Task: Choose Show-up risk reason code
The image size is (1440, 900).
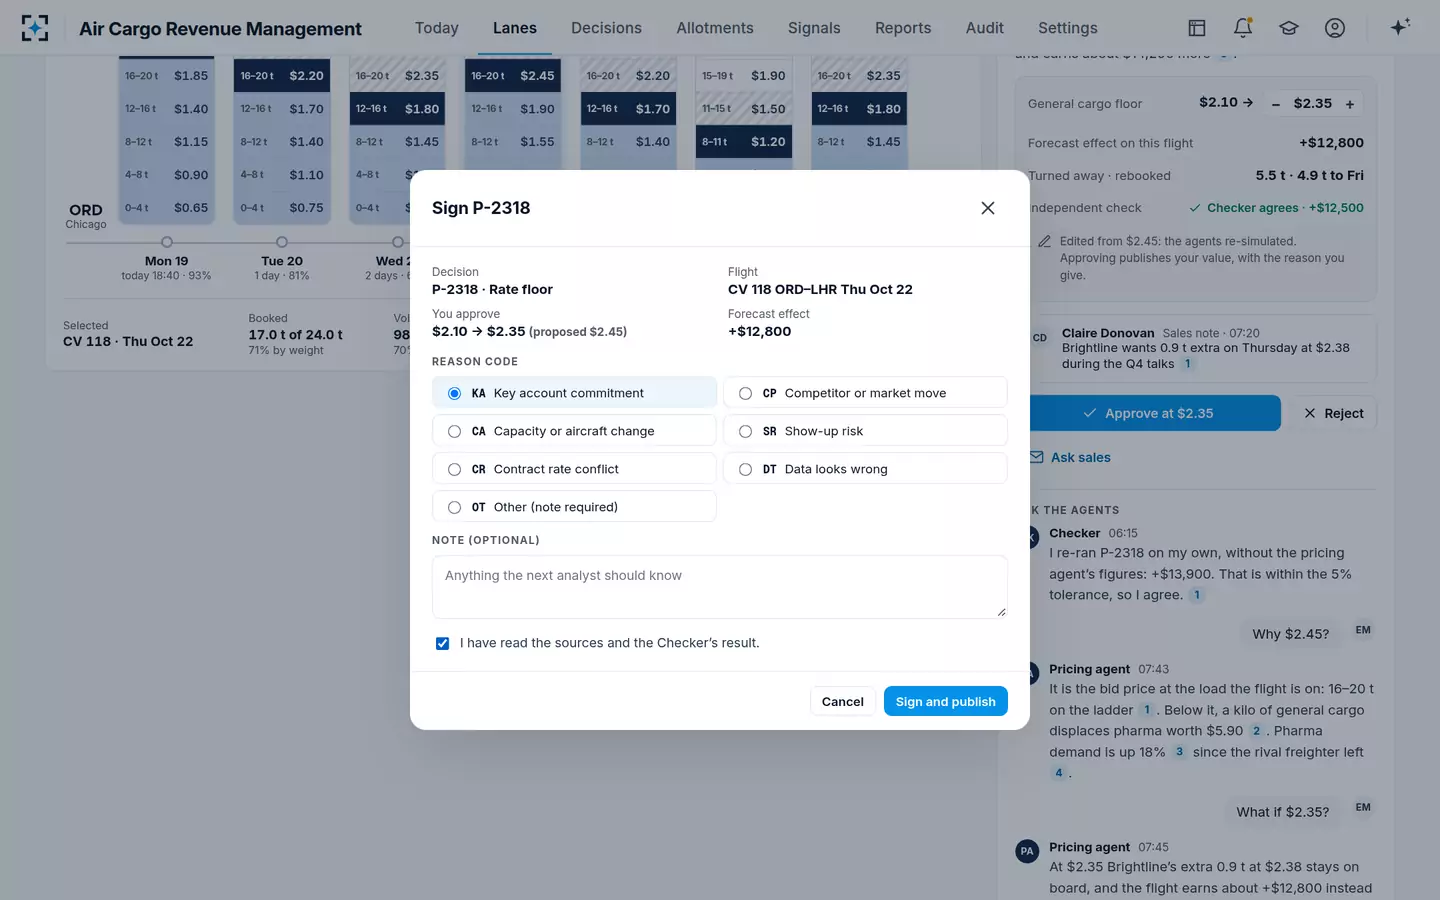Action: [x=865, y=431]
